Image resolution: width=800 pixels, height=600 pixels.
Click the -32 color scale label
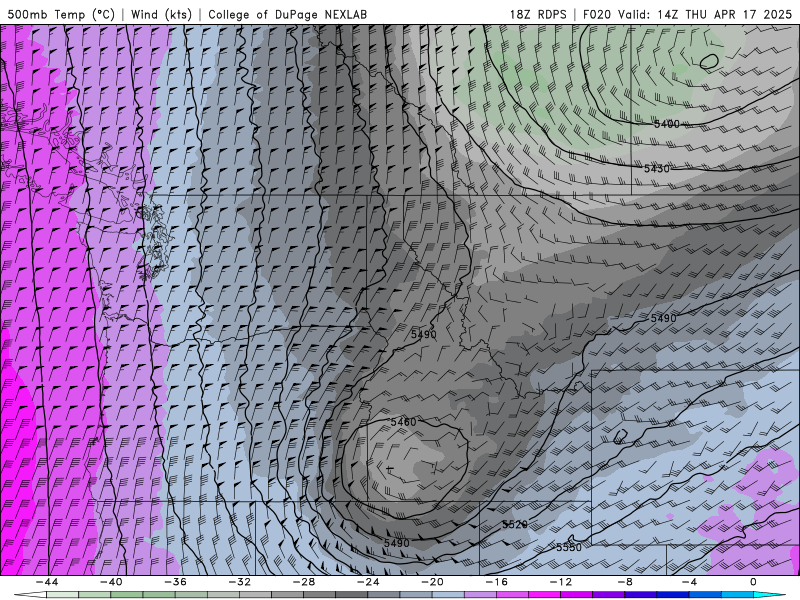coord(240,582)
